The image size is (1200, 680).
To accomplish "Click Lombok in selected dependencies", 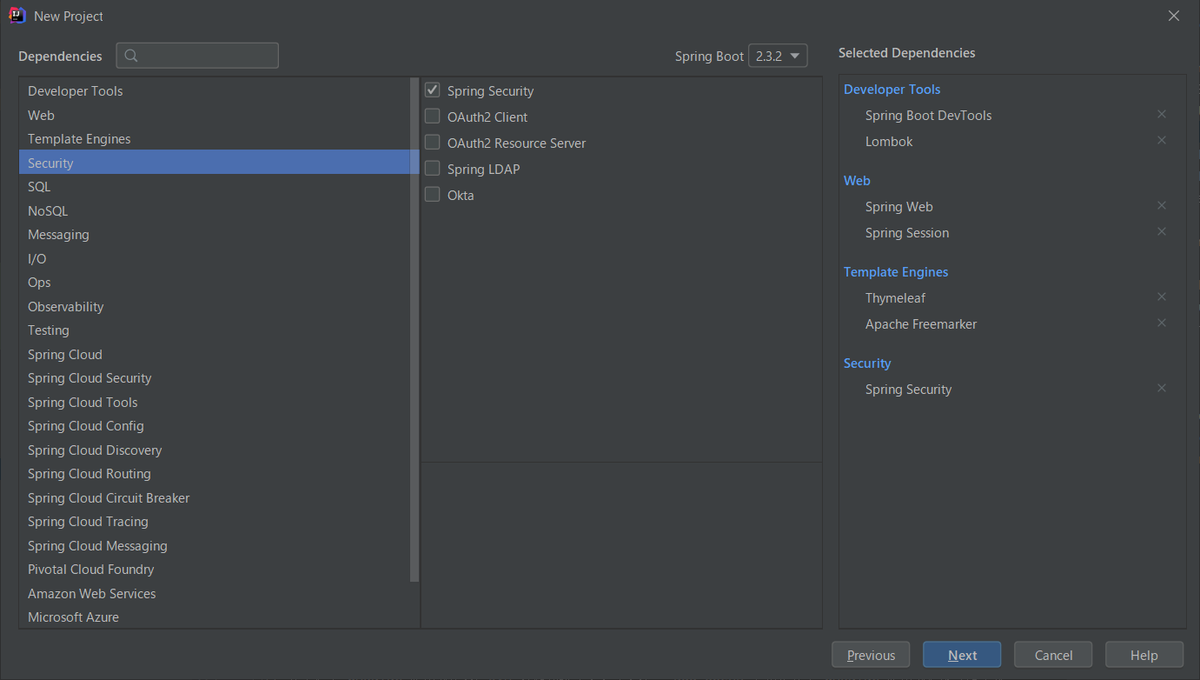I will [x=889, y=141].
